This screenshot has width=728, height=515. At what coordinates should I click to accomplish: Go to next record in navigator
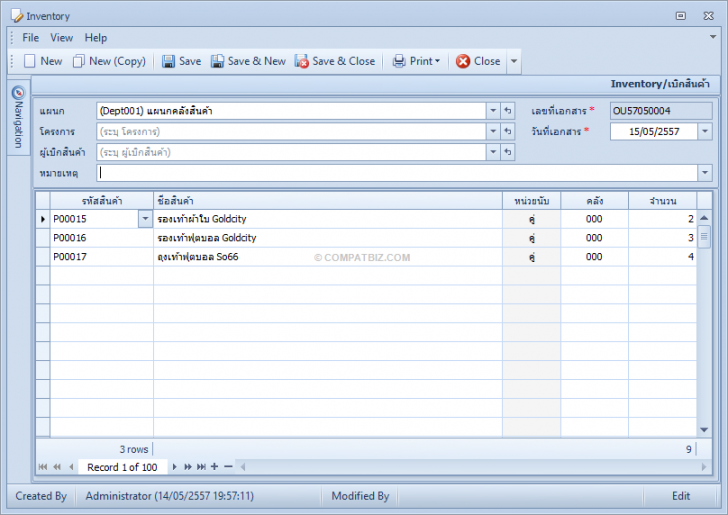click(175, 467)
